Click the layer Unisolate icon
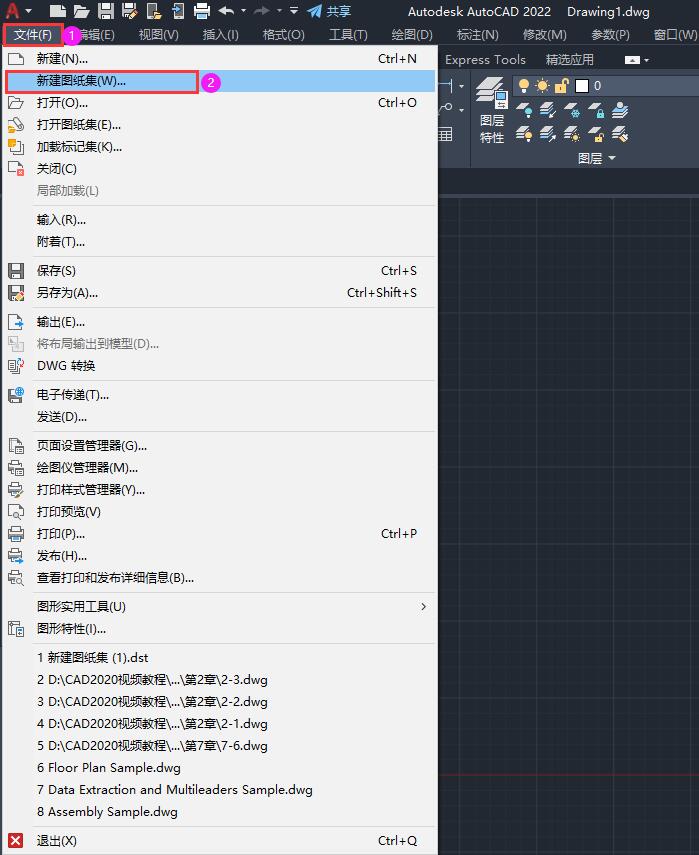This screenshot has height=855, width=699. coord(548,134)
